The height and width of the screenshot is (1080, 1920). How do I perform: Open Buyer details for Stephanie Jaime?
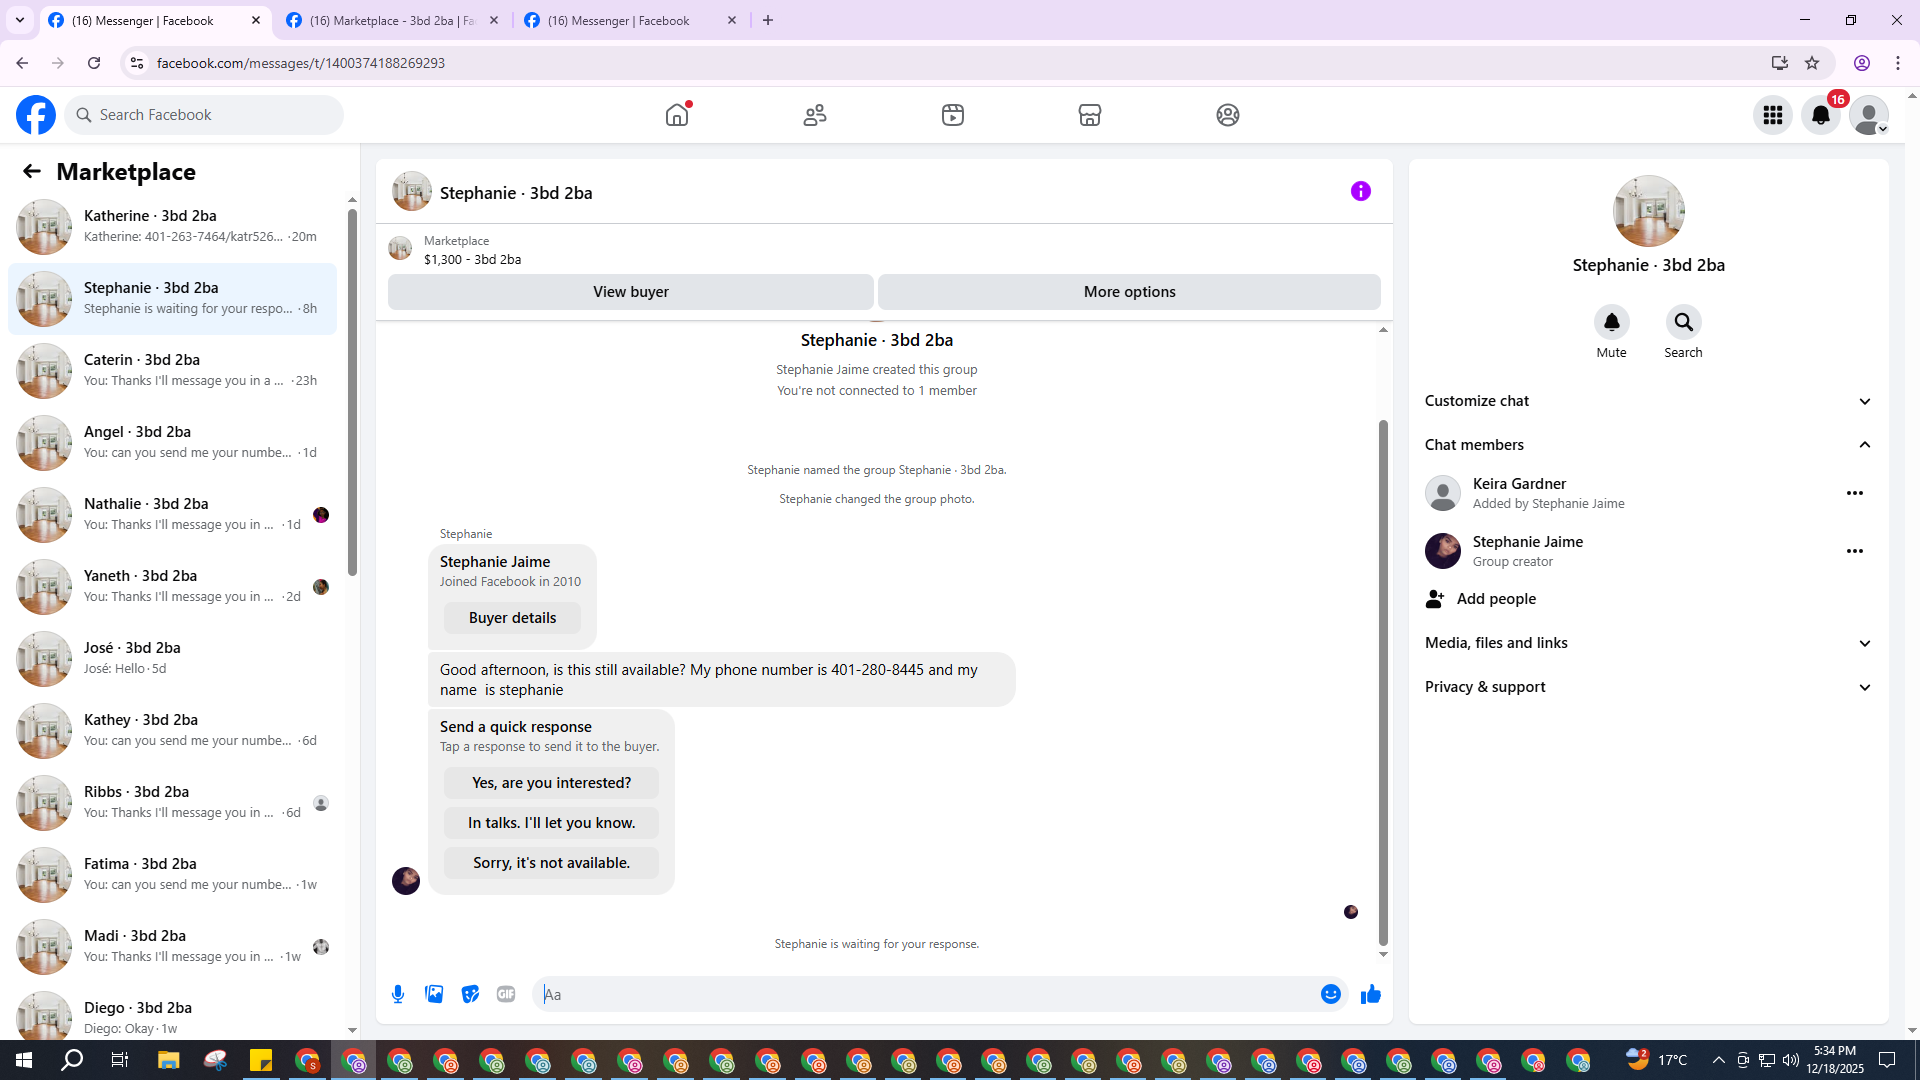tap(513, 618)
